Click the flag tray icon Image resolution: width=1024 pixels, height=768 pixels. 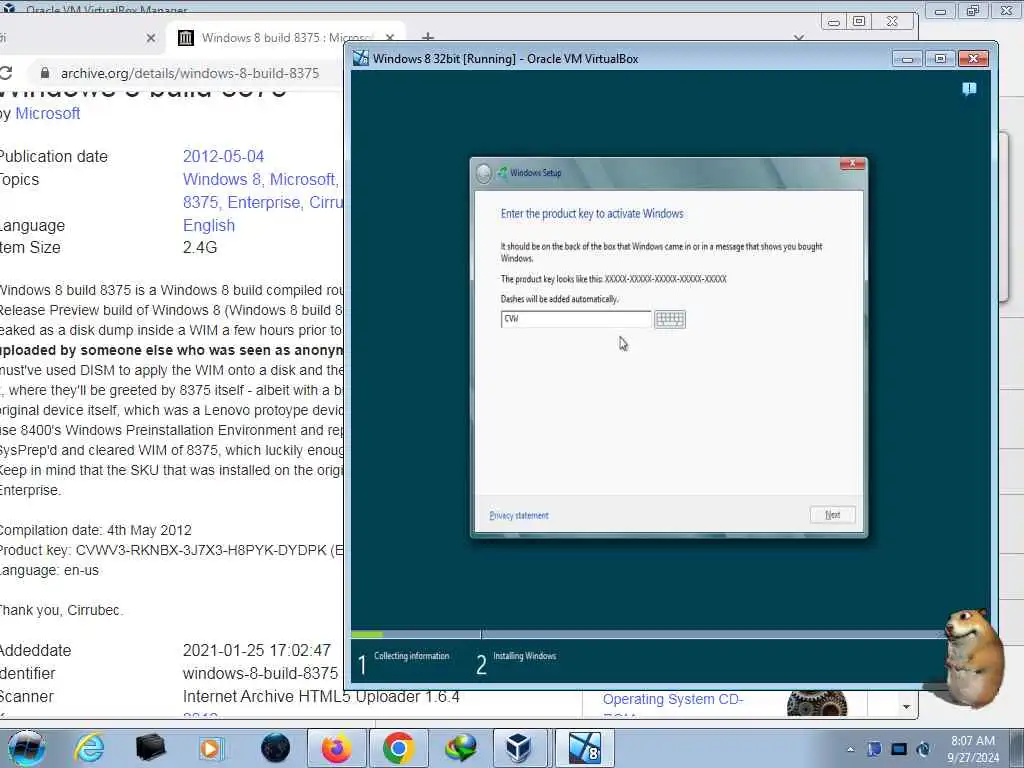(x=874, y=749)
